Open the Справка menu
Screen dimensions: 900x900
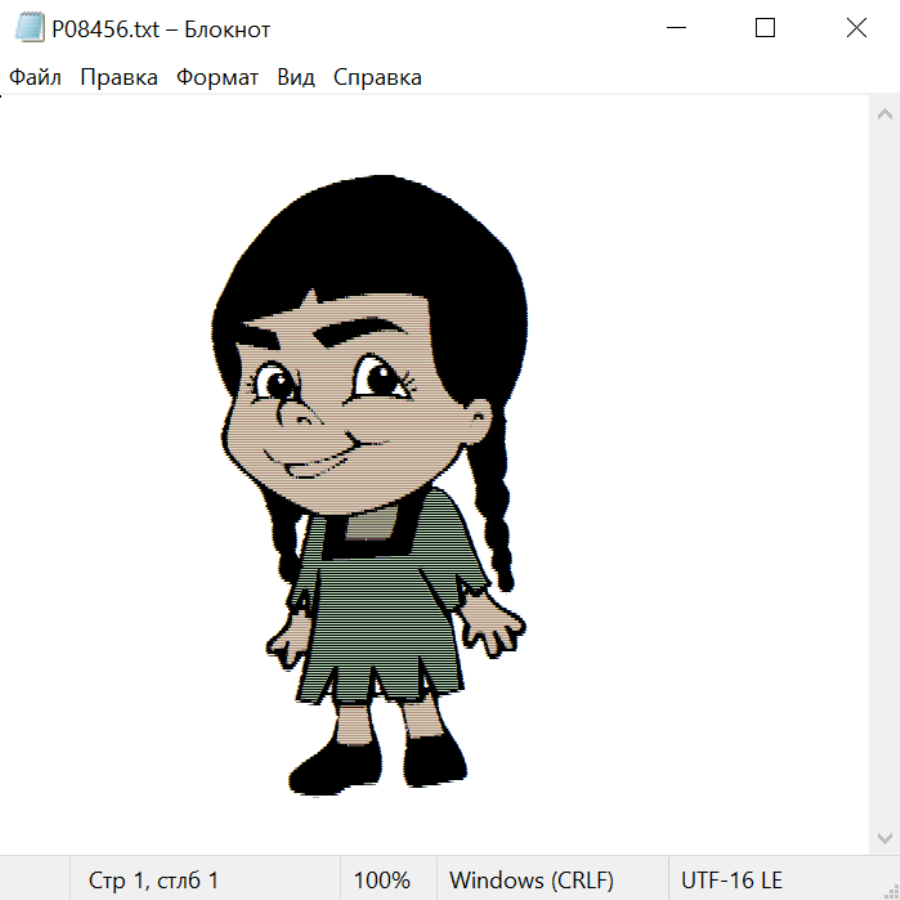(377, 78)
